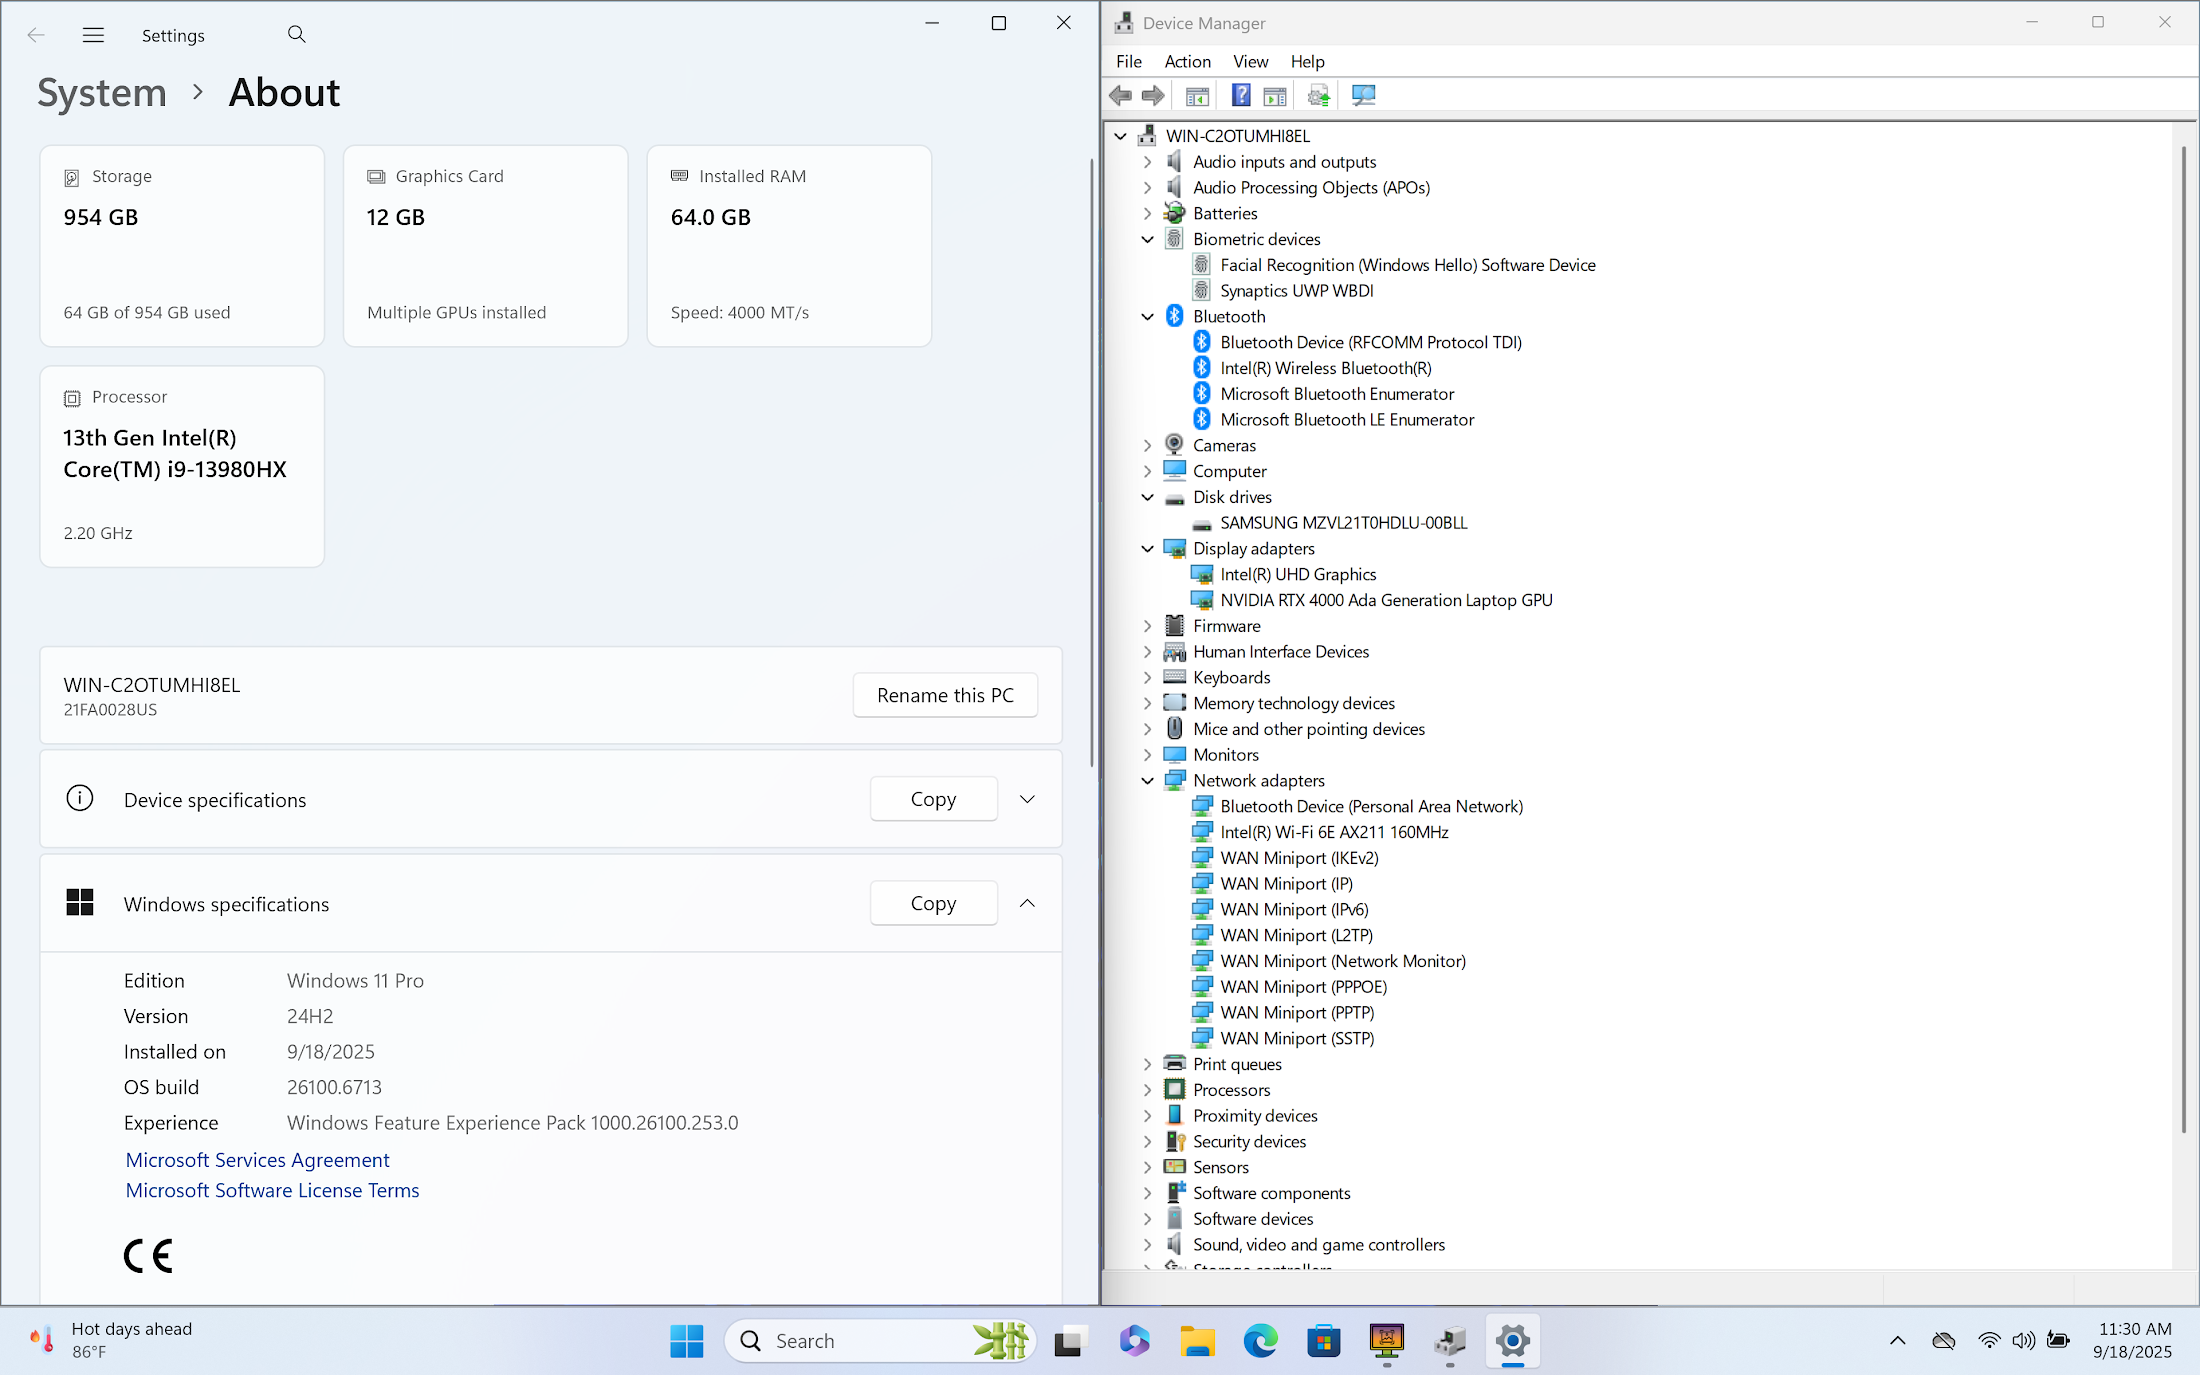Click the blue Help icon in Device Manager toolbar
The height and width of the screenshot is (1375, 2200).
(1241, 96)
